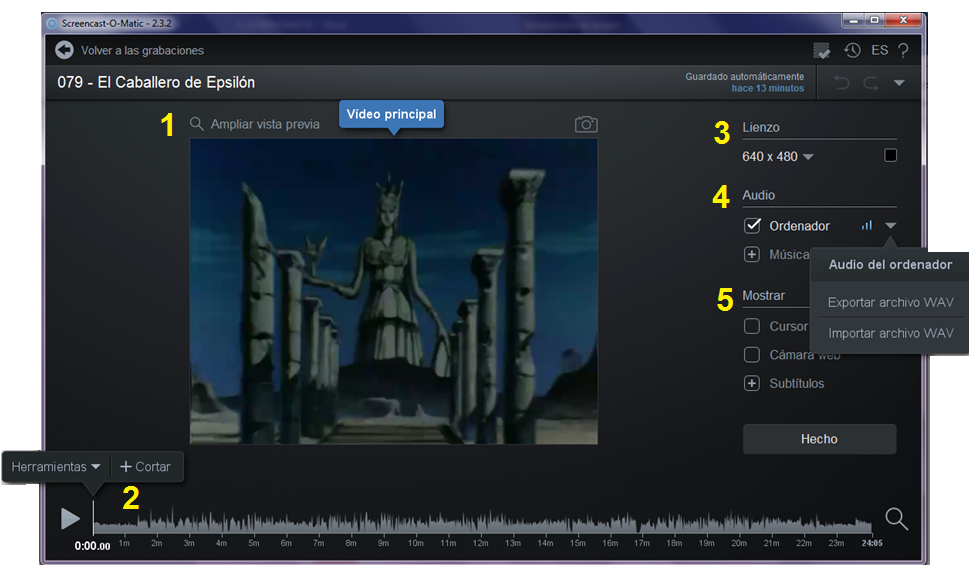The image size is (975, 569).
Task: Open the Herramientas dropdown
Action: 56,466
